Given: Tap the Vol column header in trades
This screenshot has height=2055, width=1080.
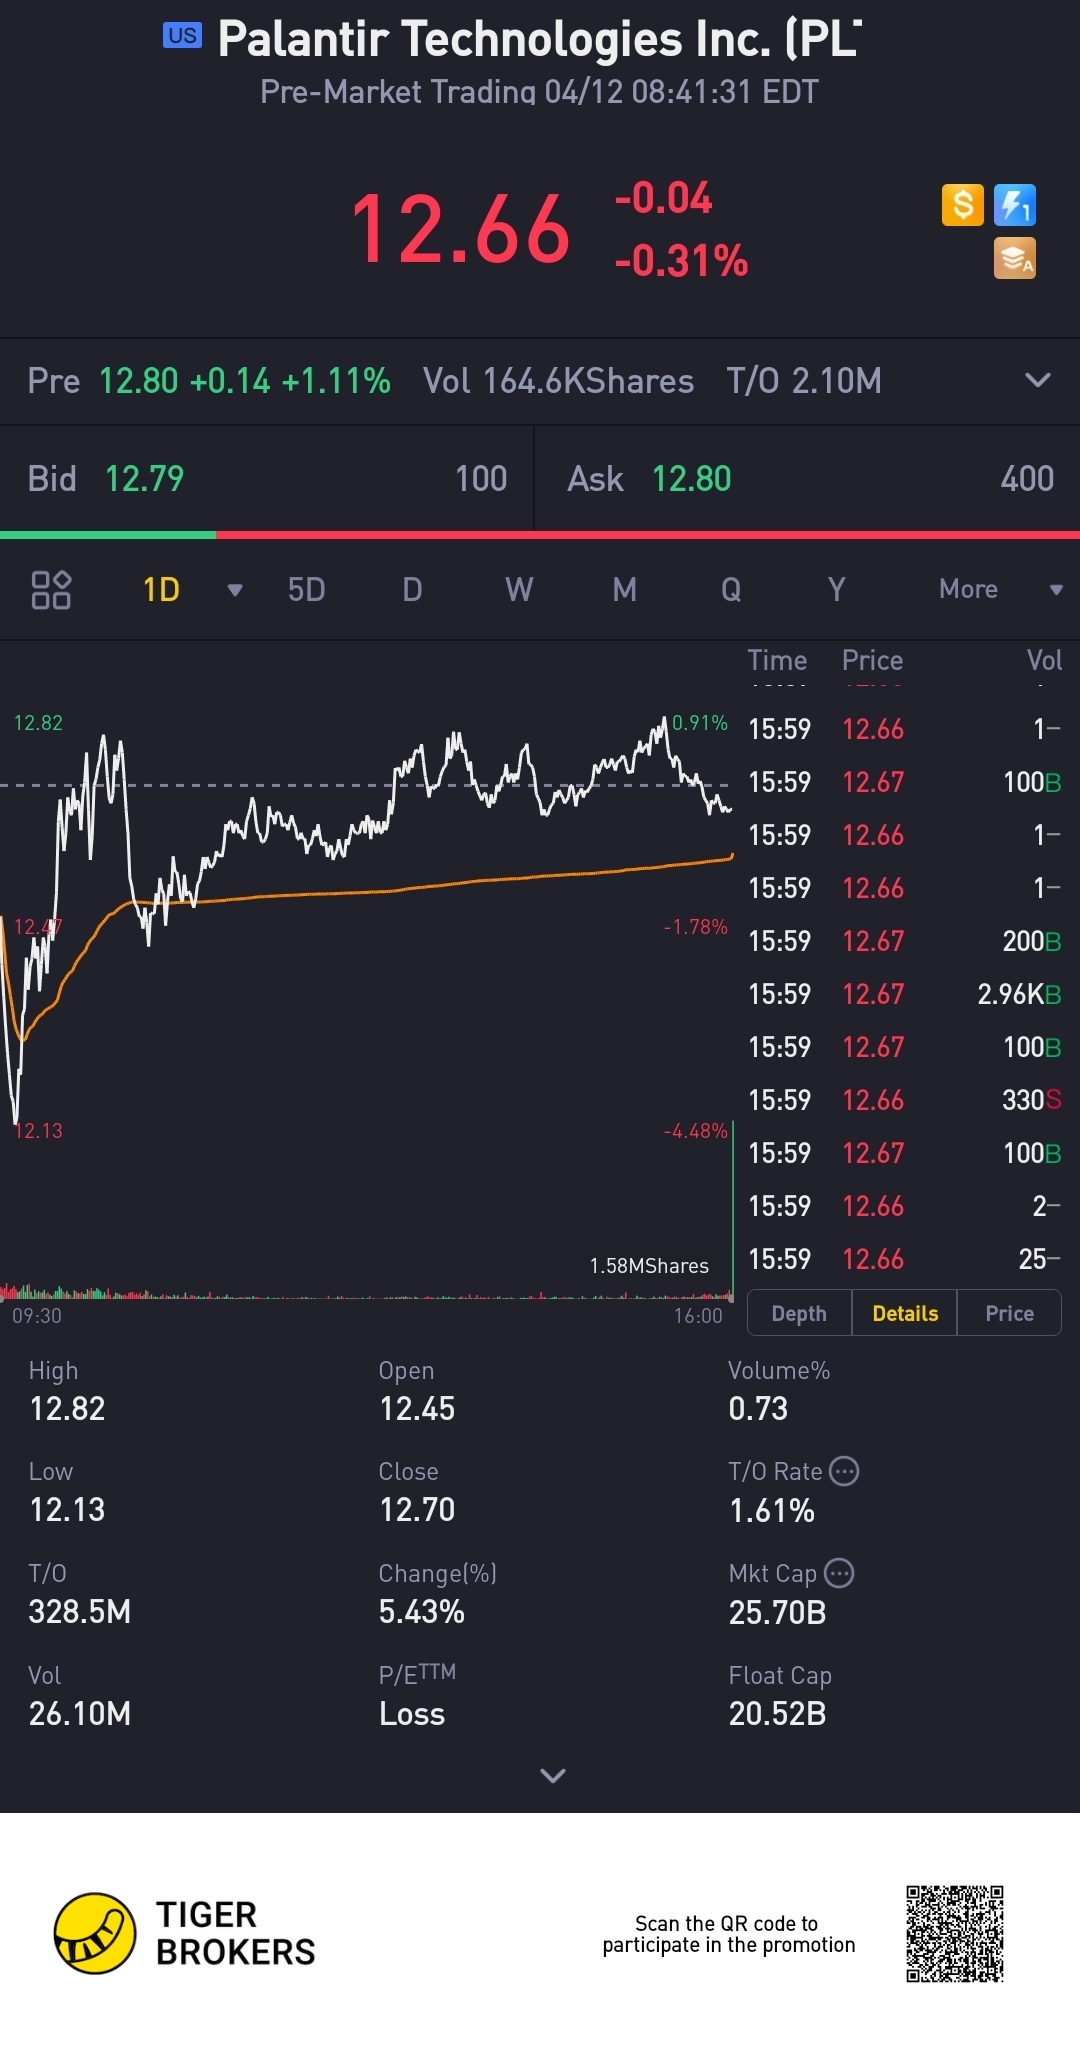Looking at the screenshot, I should [1044, 660].
